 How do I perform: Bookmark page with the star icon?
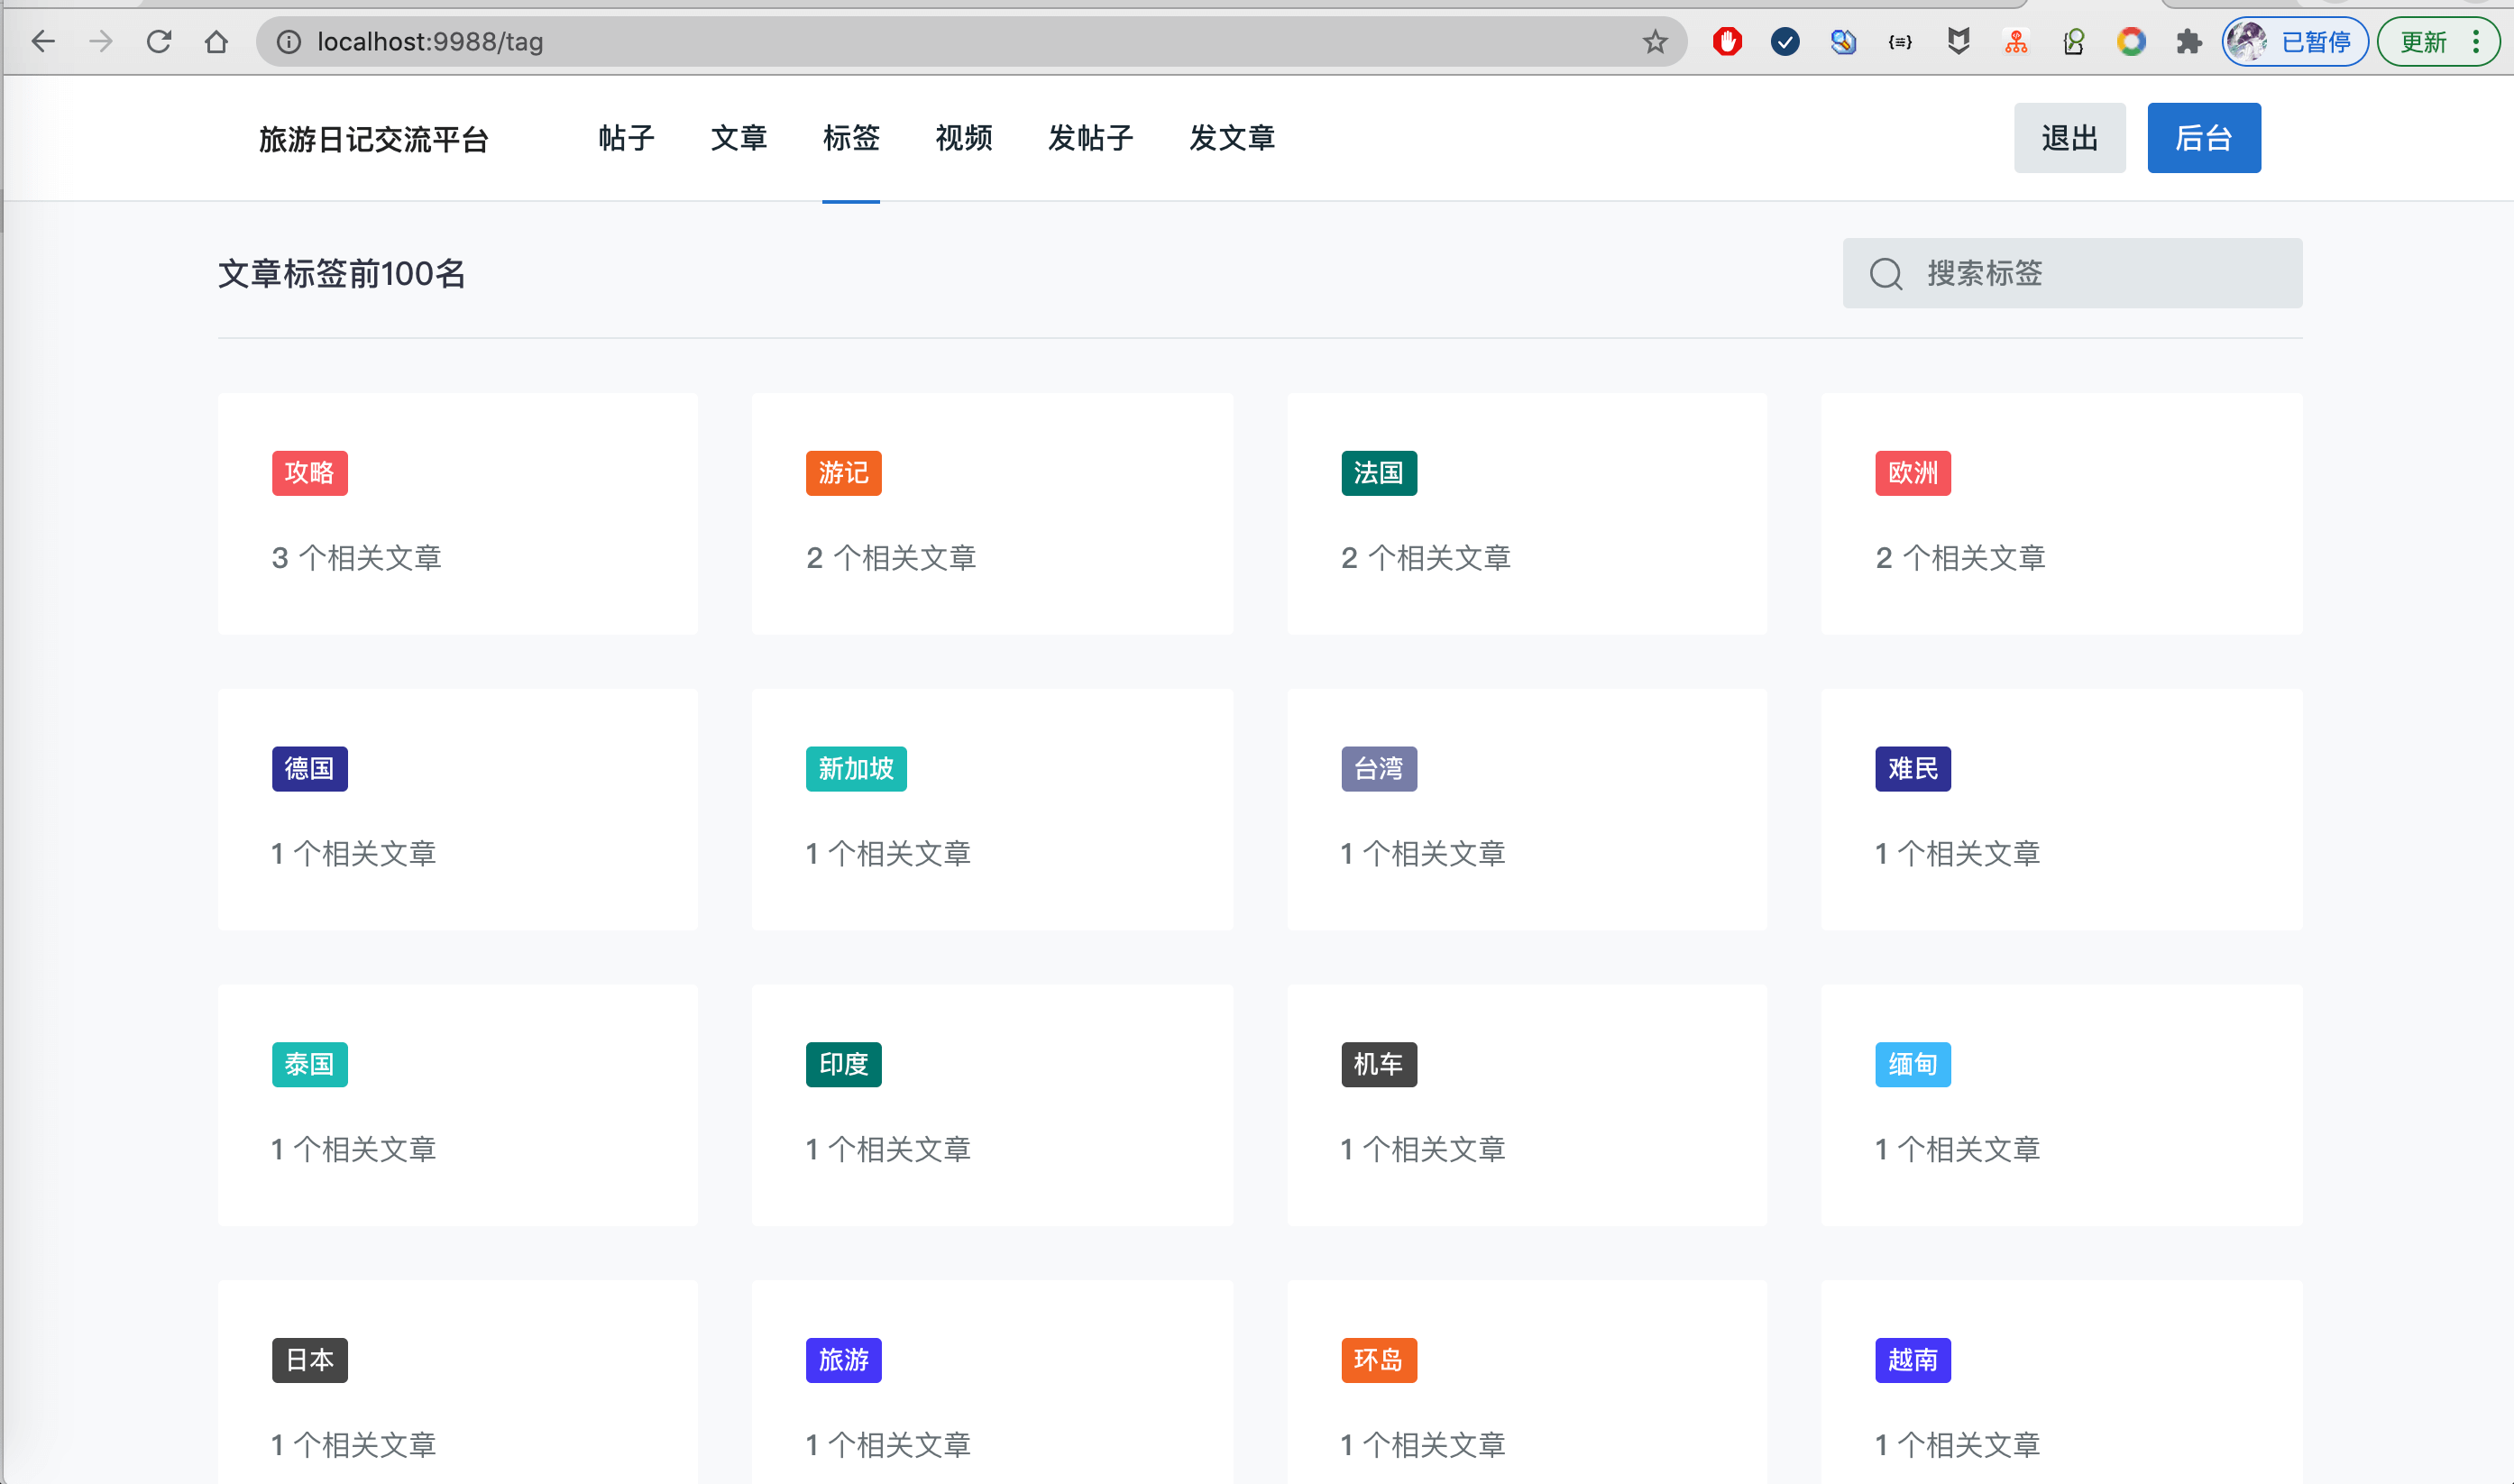click(1655, 41)
